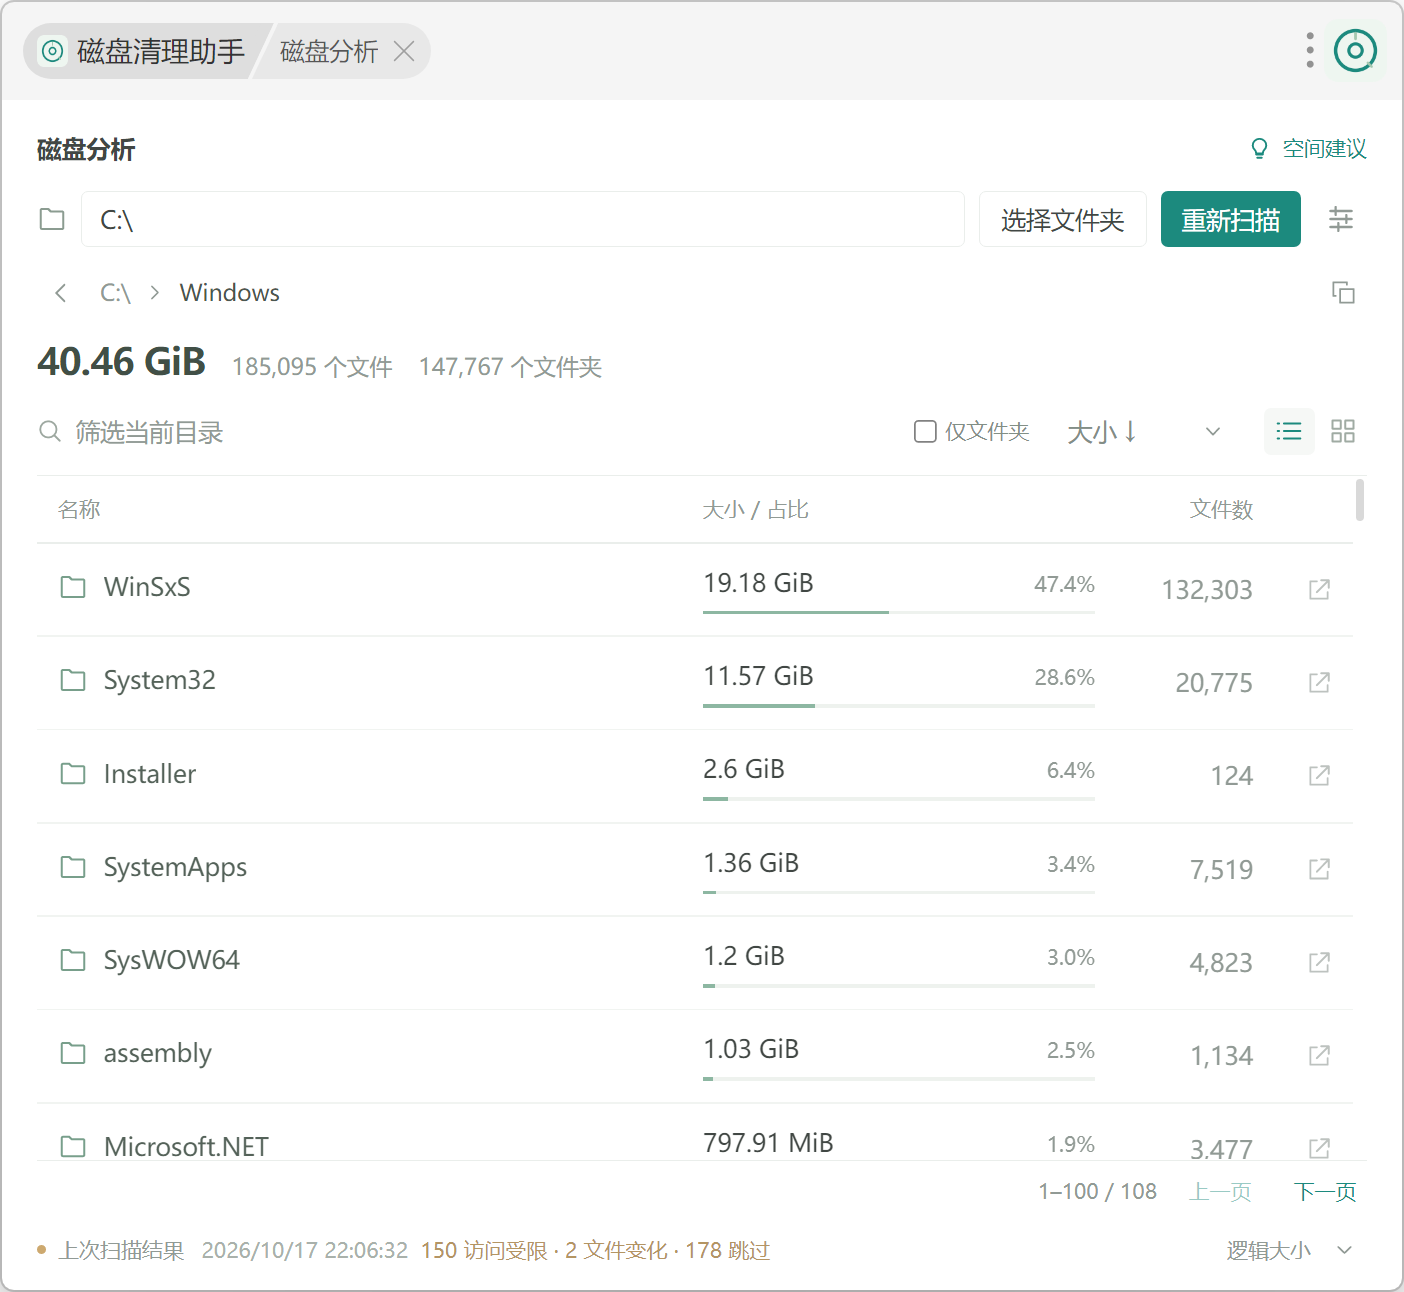Open the scan filter settings icon
1404x1292 pixels.
(x=1340, y=219)
